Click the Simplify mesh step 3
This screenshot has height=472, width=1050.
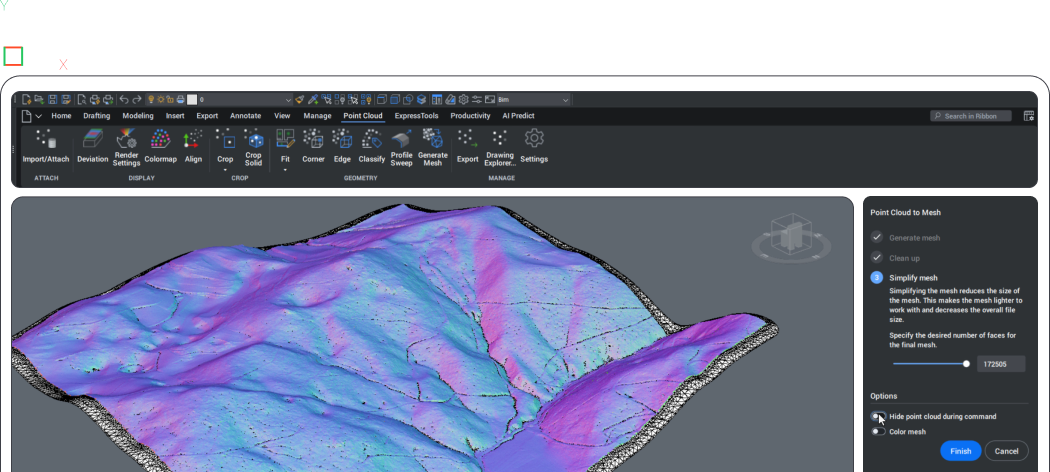tap(904, 278)
